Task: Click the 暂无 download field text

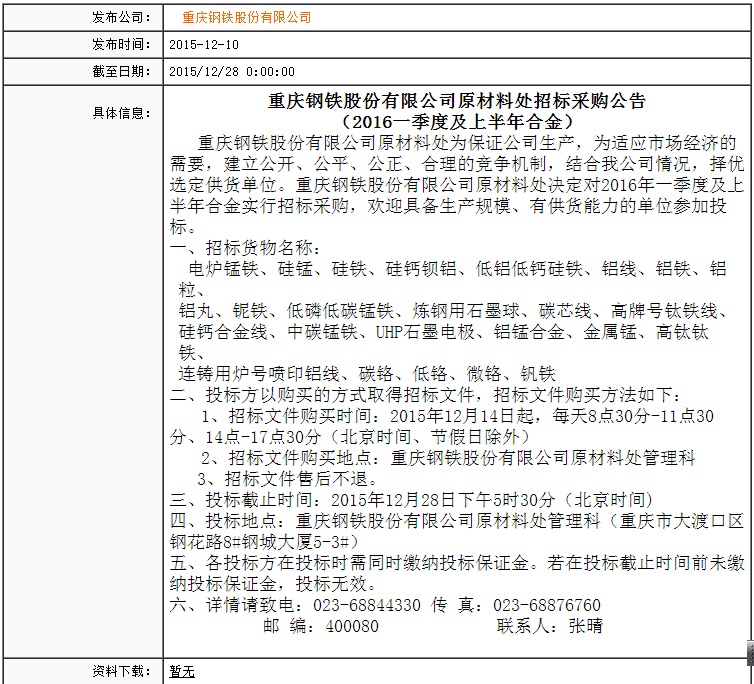Action: pyautogui.click(x=182, y=671)
